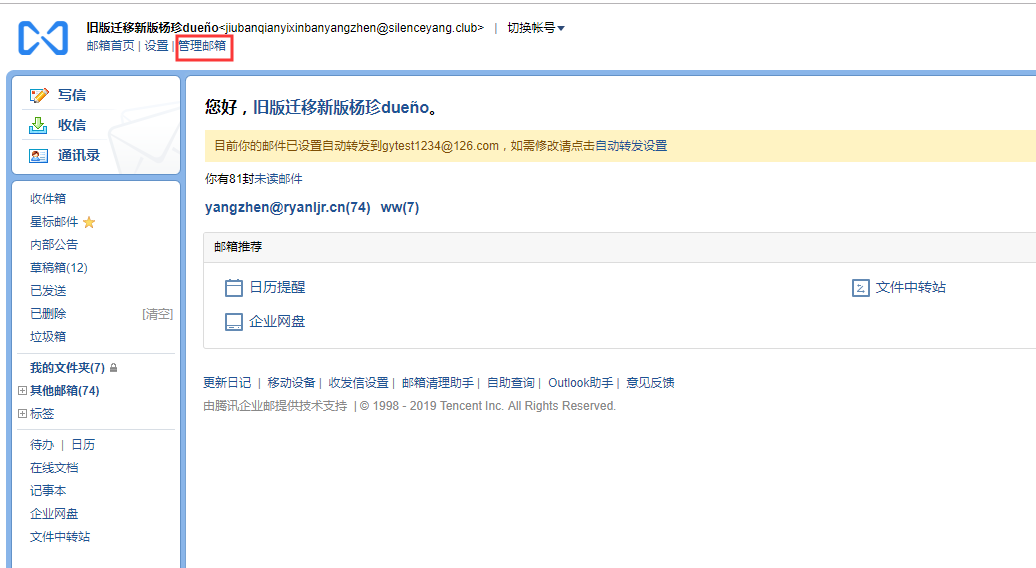This screenshot has height=568, width=1036.
Task: Open 管理邮箱 in the top navigation
Action: click(x=202, y=46)
